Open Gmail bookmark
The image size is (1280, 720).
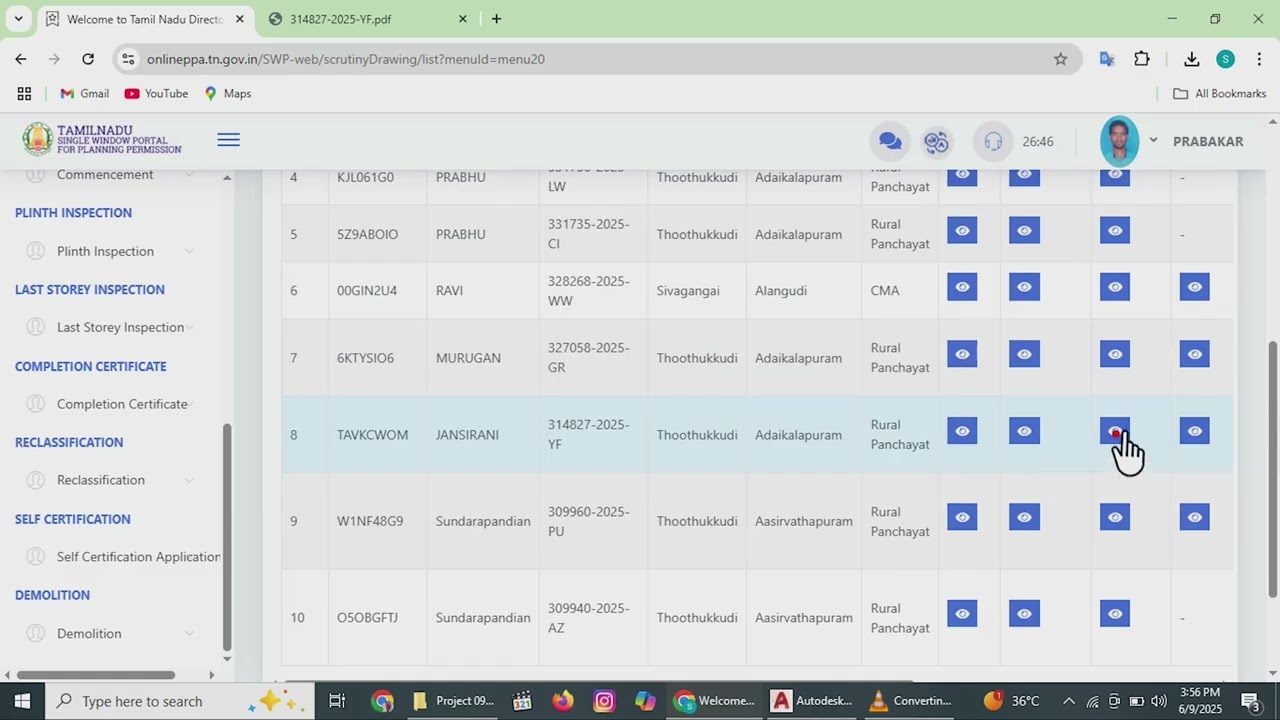coord(84,93)
